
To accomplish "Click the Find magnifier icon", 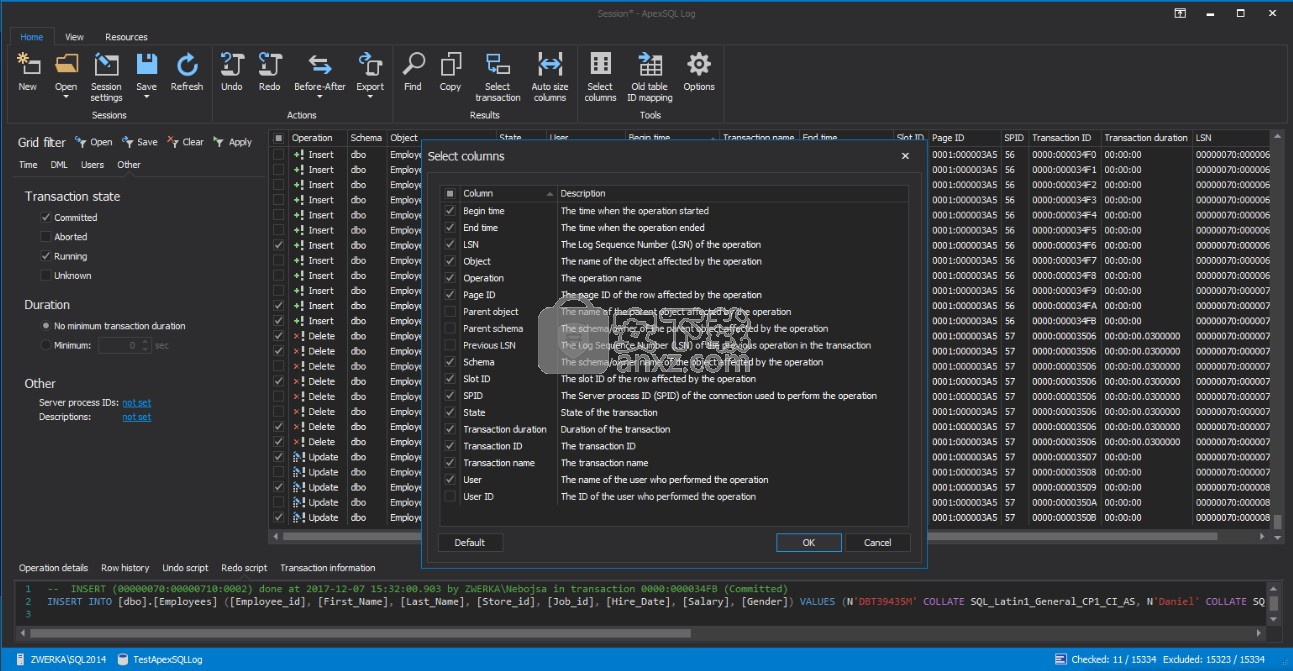I will [413, 65].
